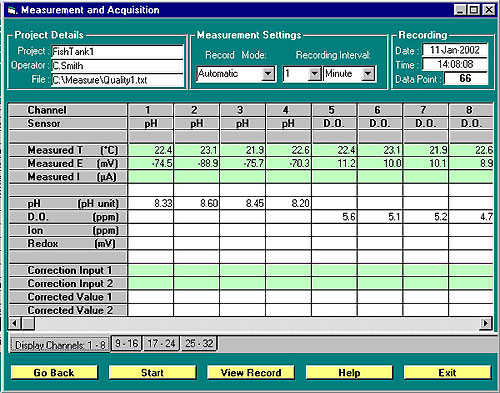This screenshot has width=500, height=393.
Task: Click the Project field containing FishTank1
Action: (117, 52)
